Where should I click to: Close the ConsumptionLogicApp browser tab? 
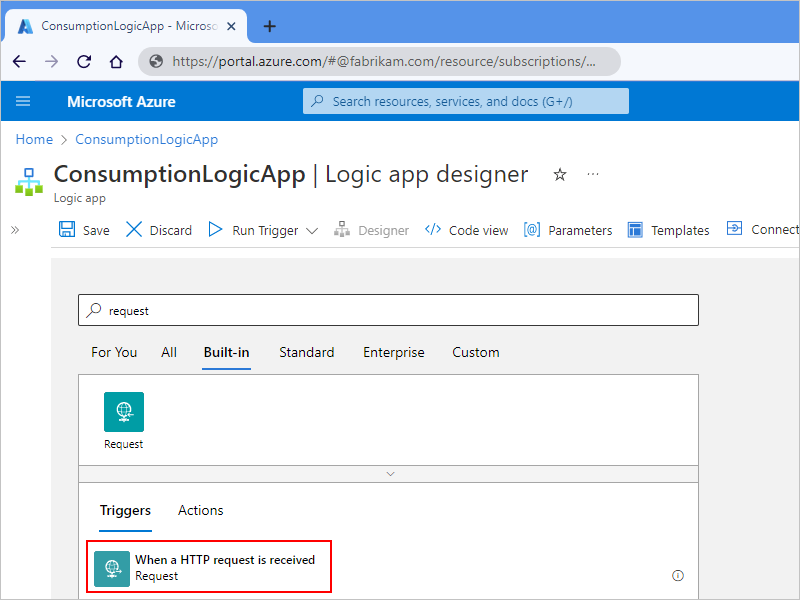click(x=231, y=26)
